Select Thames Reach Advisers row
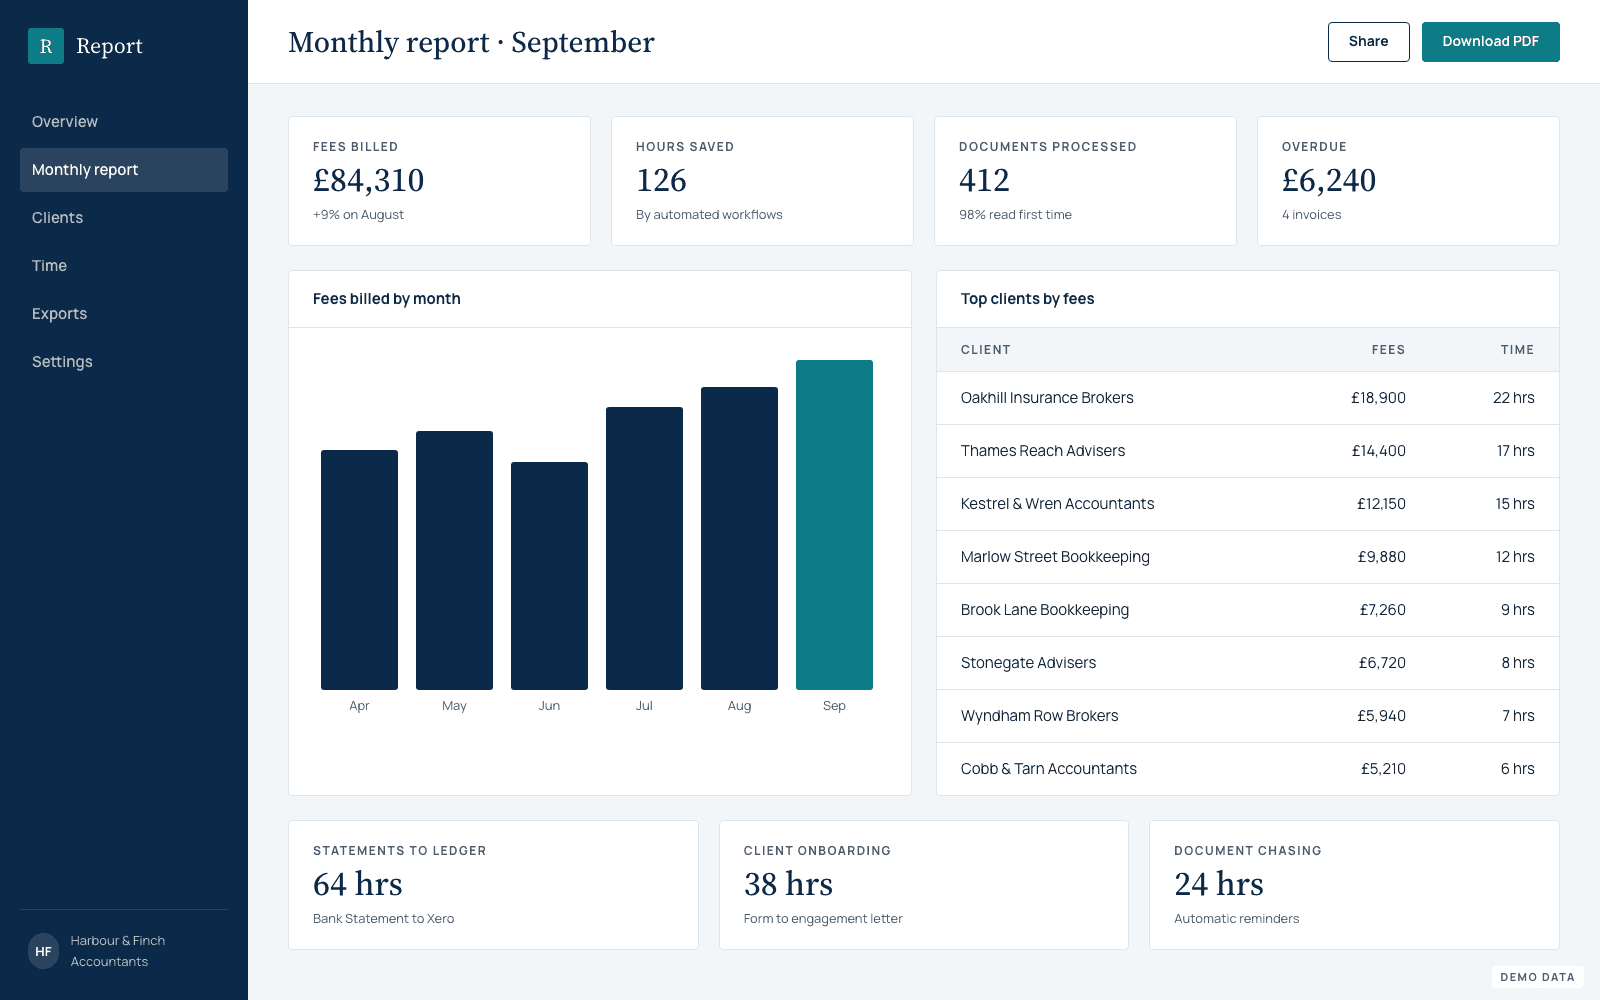The width and height of the screenshot is (1600, 1000). click(1248, 451)
